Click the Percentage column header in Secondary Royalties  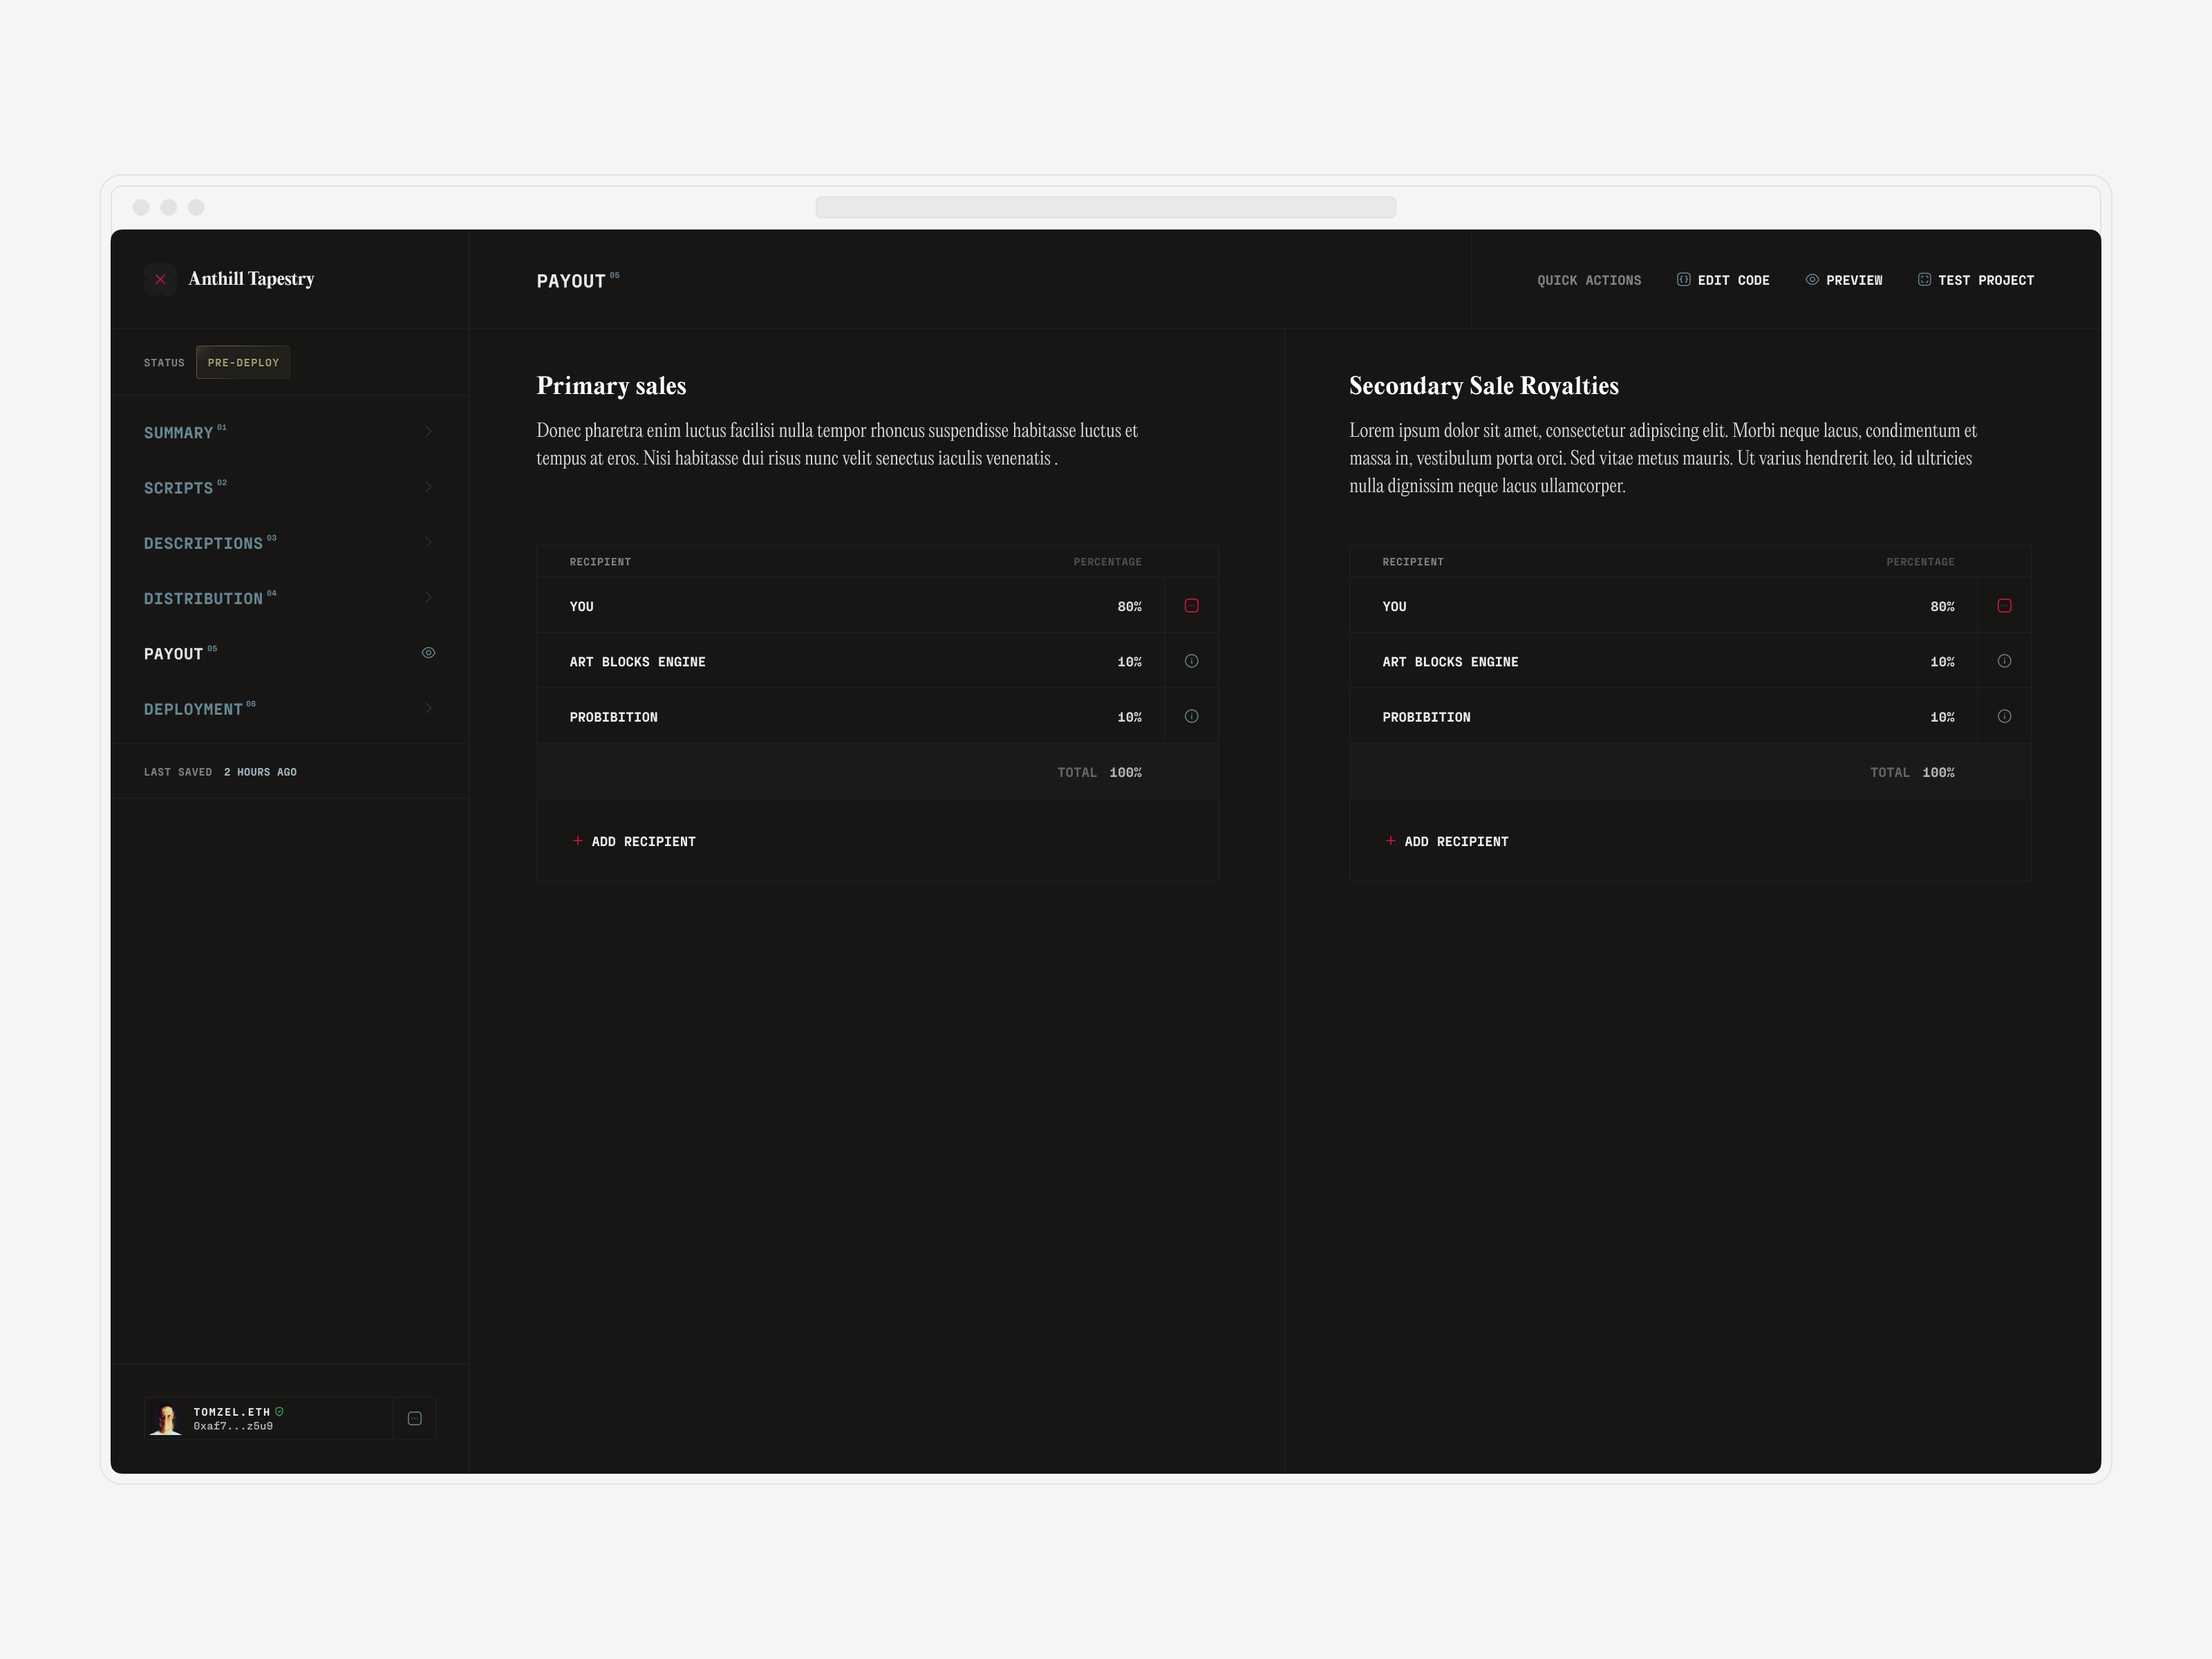(1920, 561)
